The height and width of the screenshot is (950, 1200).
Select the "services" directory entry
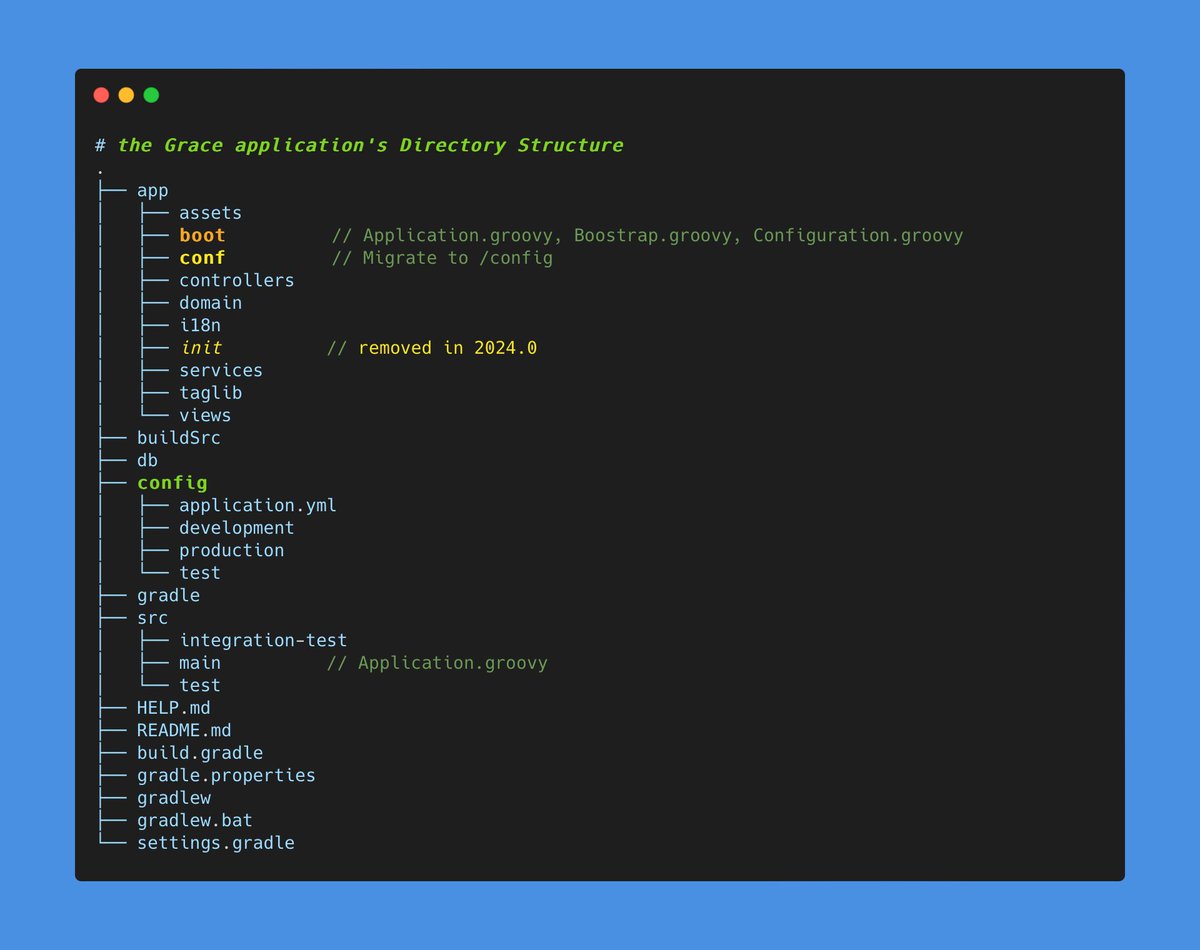pyautogui.click(x=221, y=371)
